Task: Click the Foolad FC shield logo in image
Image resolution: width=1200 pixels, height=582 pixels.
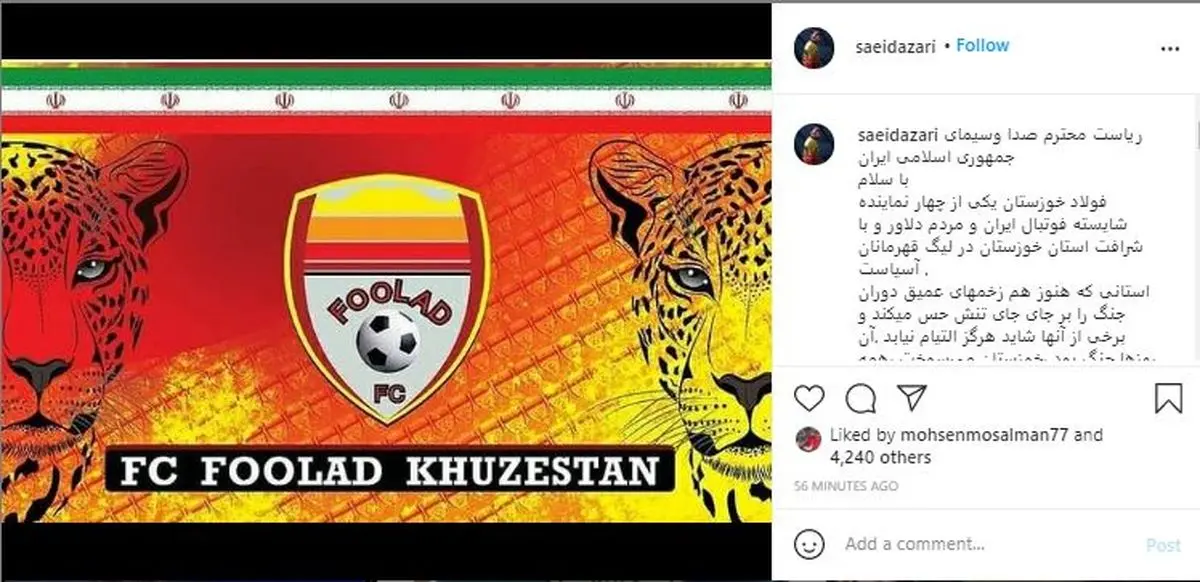Action: pyautogui.click(x=387, y=295)
